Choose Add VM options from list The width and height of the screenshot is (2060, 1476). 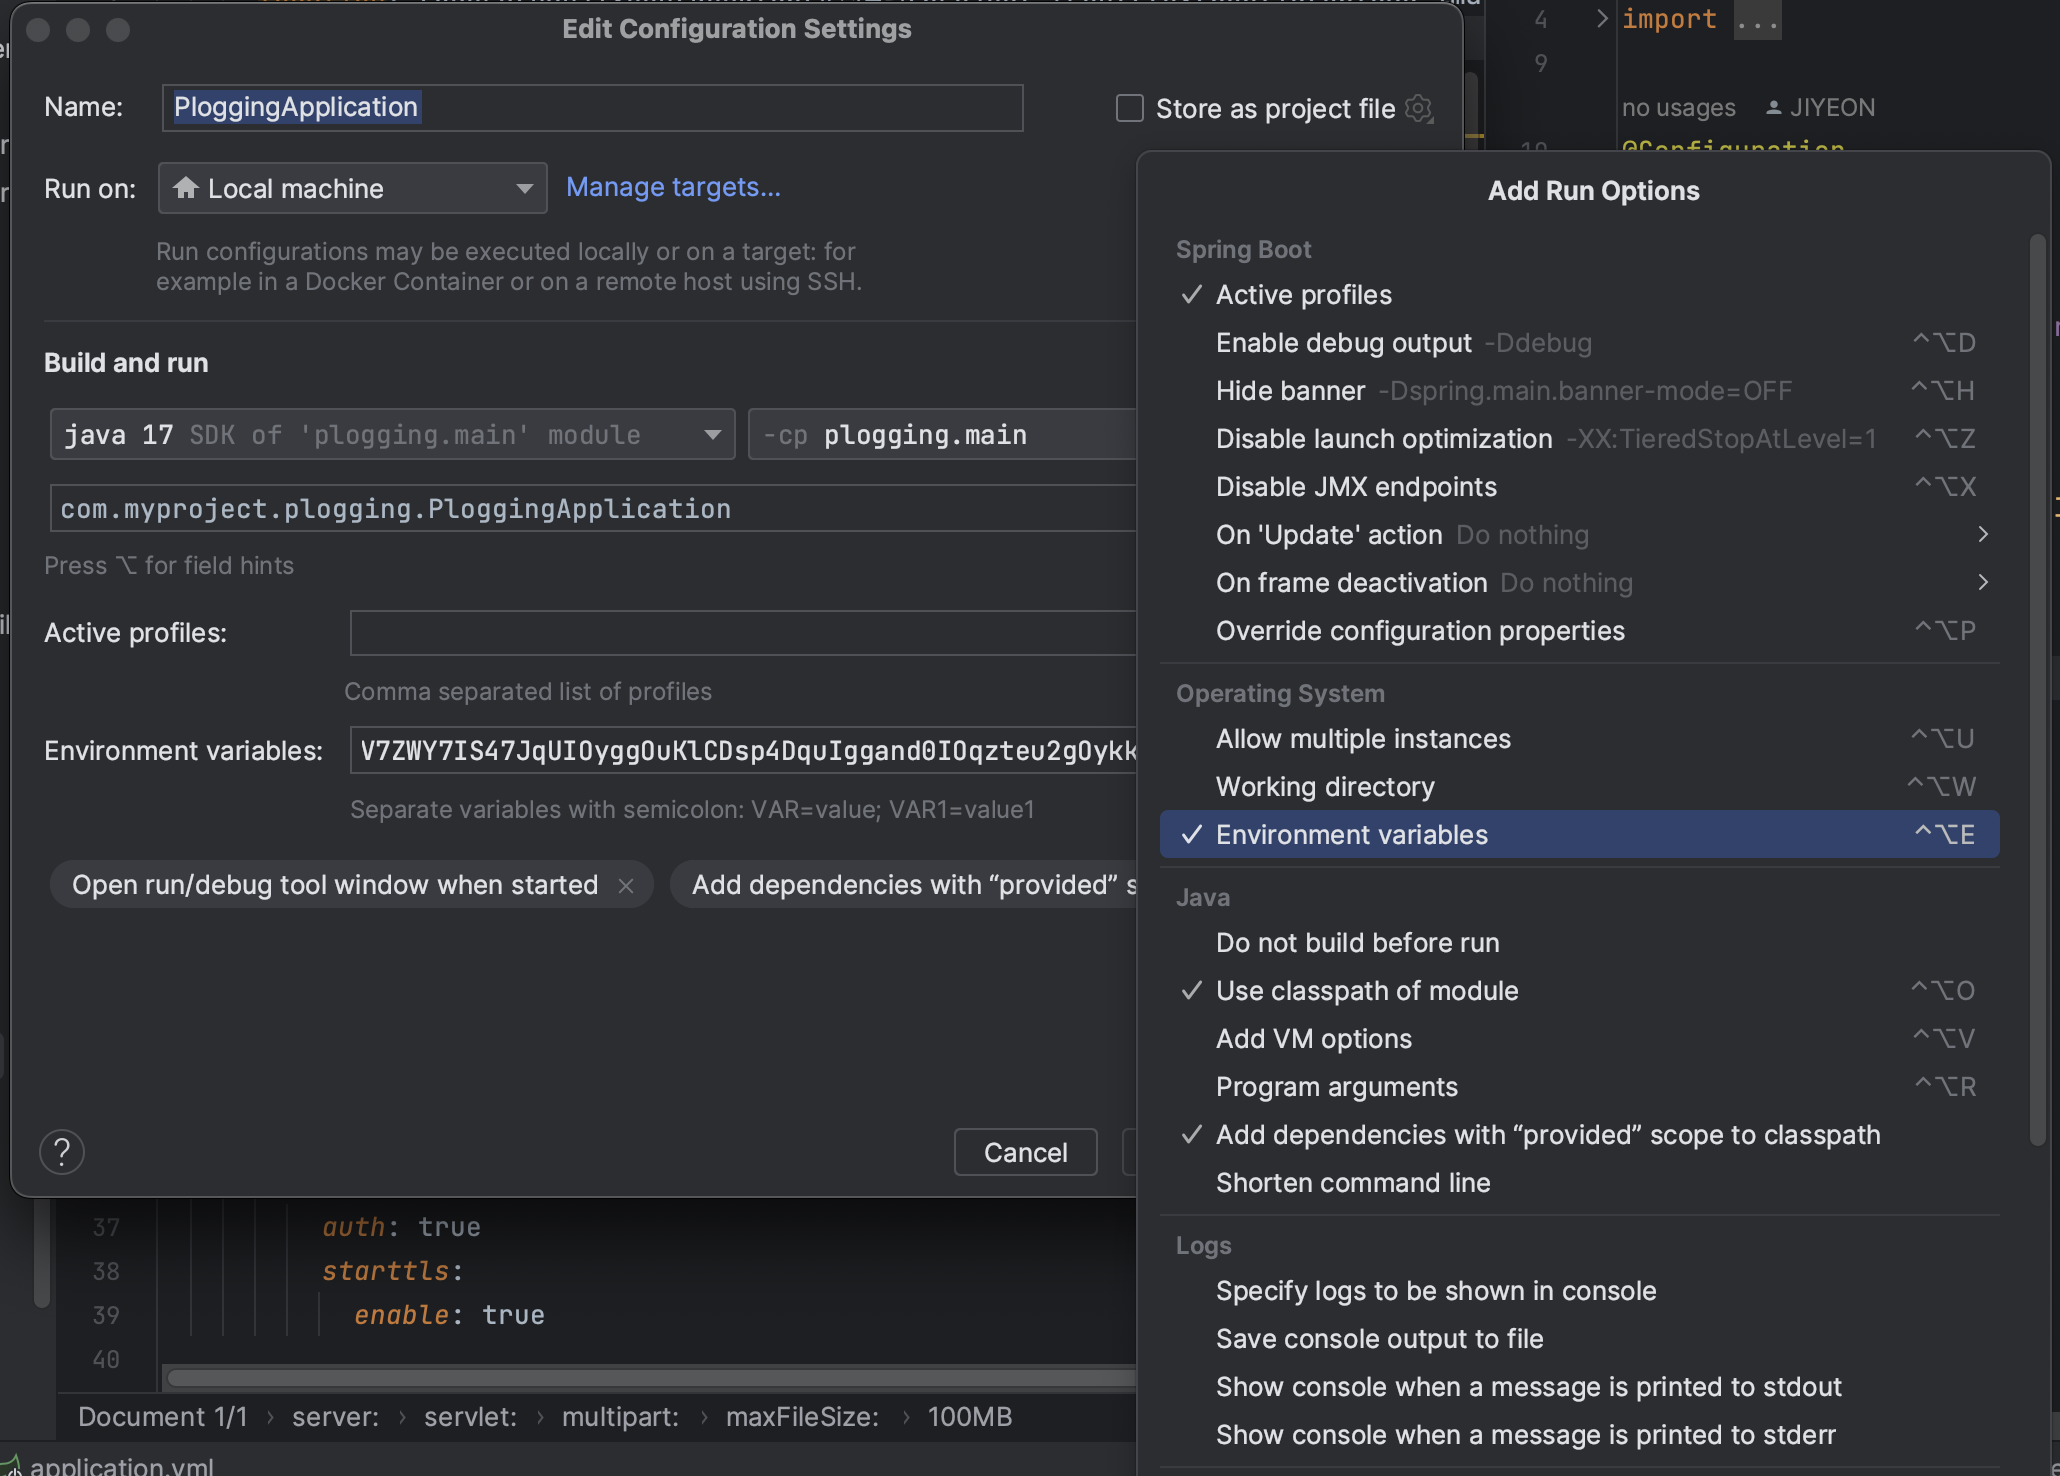tap(1314, 1039)
